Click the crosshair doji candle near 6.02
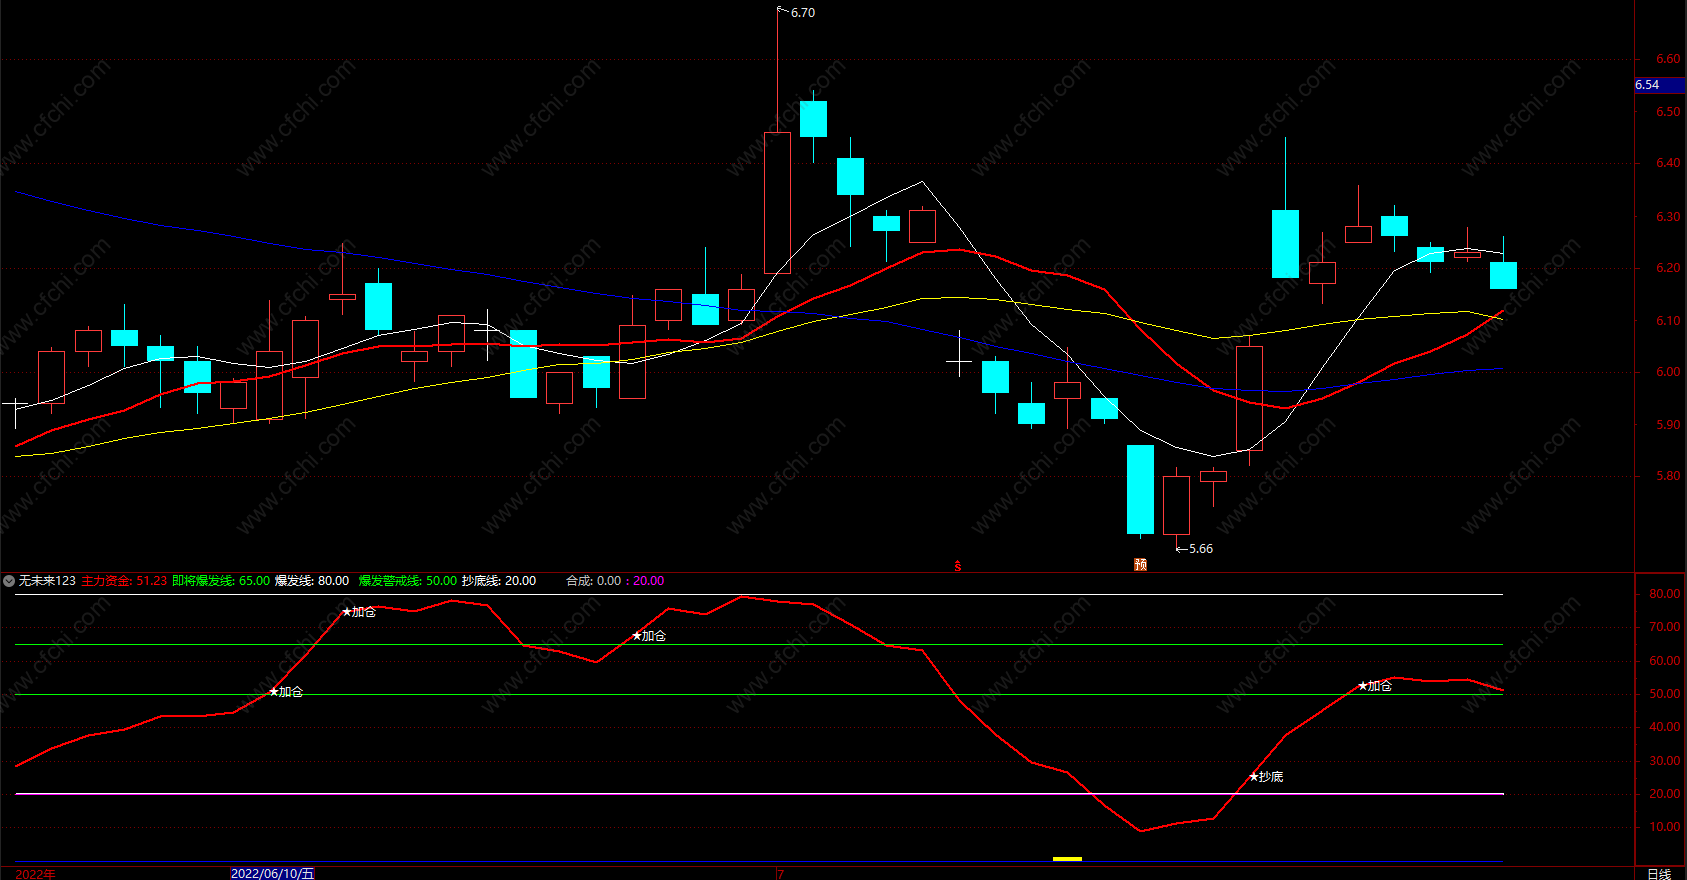This screenshot has width=1687, height=880. [959, 361]
